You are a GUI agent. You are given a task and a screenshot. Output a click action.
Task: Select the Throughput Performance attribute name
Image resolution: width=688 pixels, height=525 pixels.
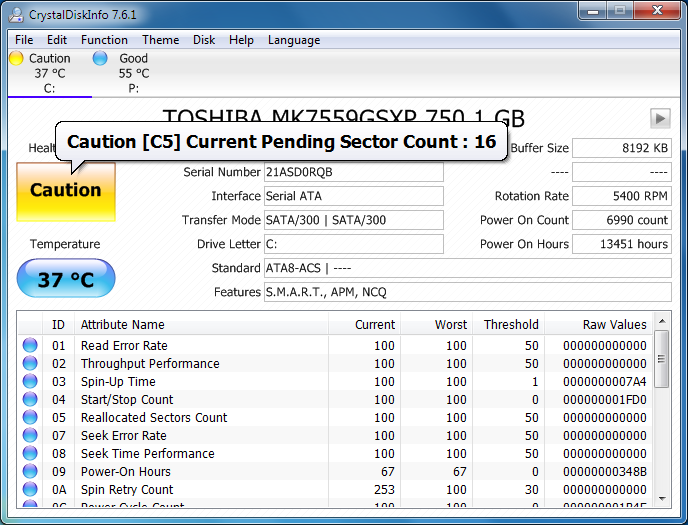pos(150,364)
